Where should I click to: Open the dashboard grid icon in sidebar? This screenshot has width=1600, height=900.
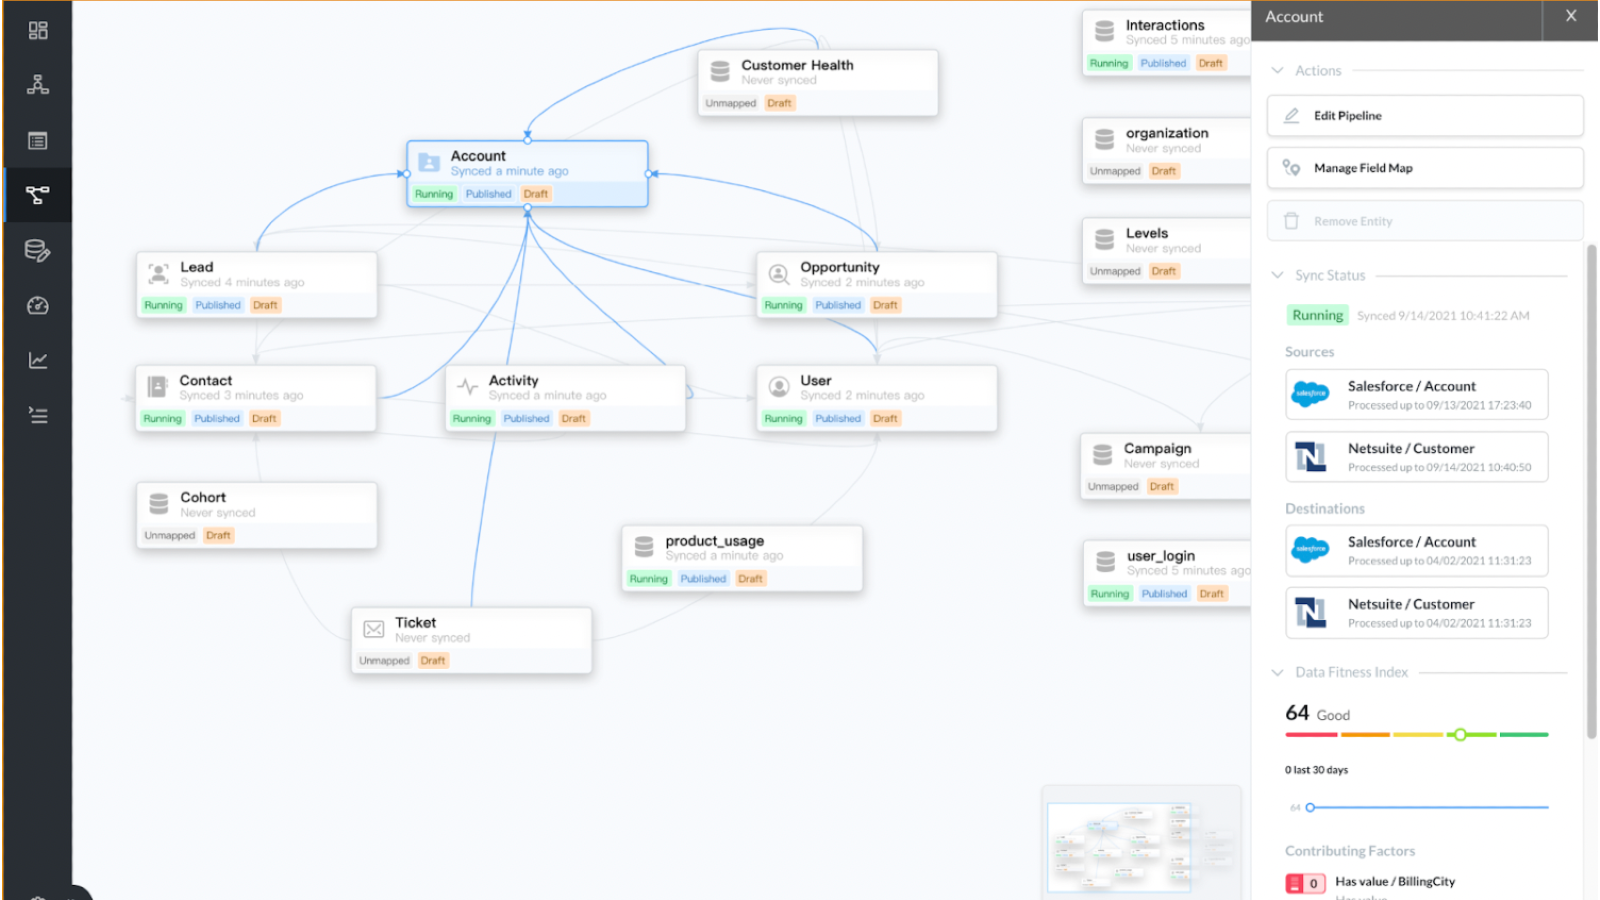click(x=38, y=31)
